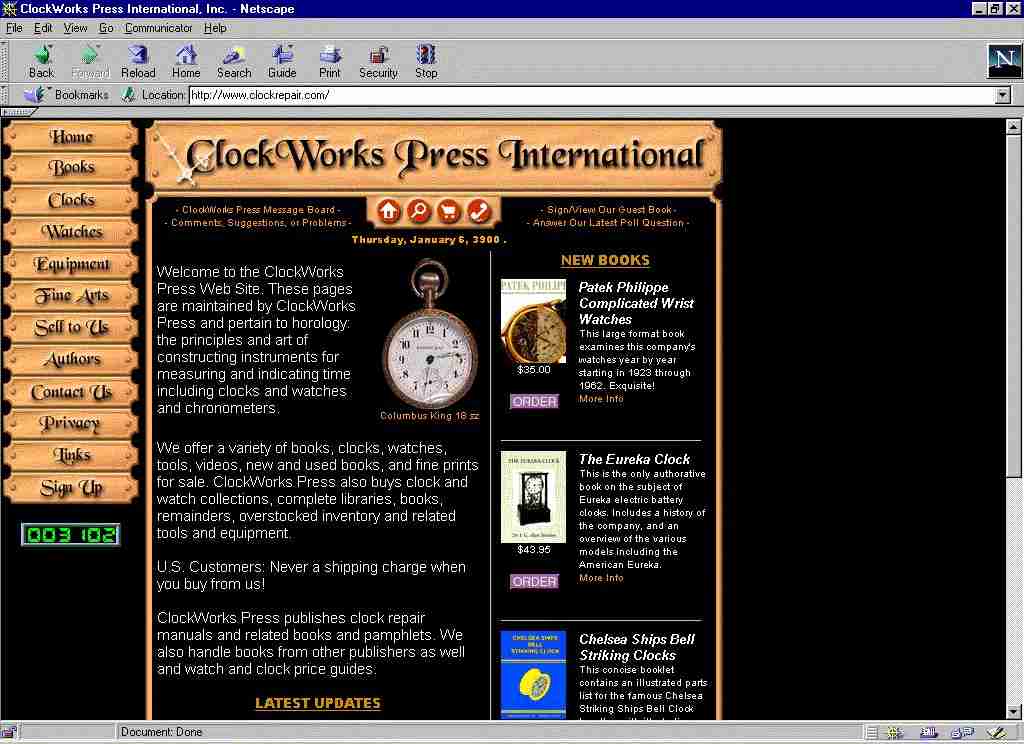Image resolution: width=1024 pixels, height=744 pixels.
Task: Expand the Location history dropdown arrow
Action: click(x=1002, y=95)
